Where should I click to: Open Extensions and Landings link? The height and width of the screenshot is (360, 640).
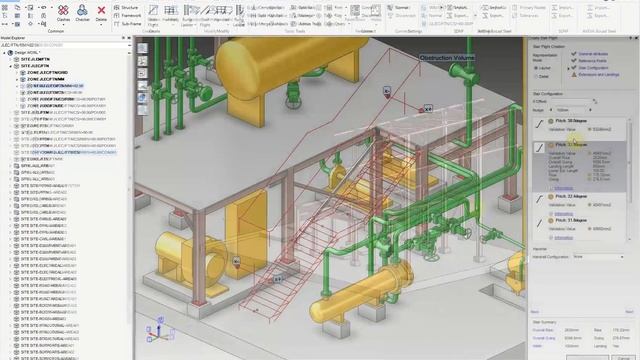click(599, 75)
